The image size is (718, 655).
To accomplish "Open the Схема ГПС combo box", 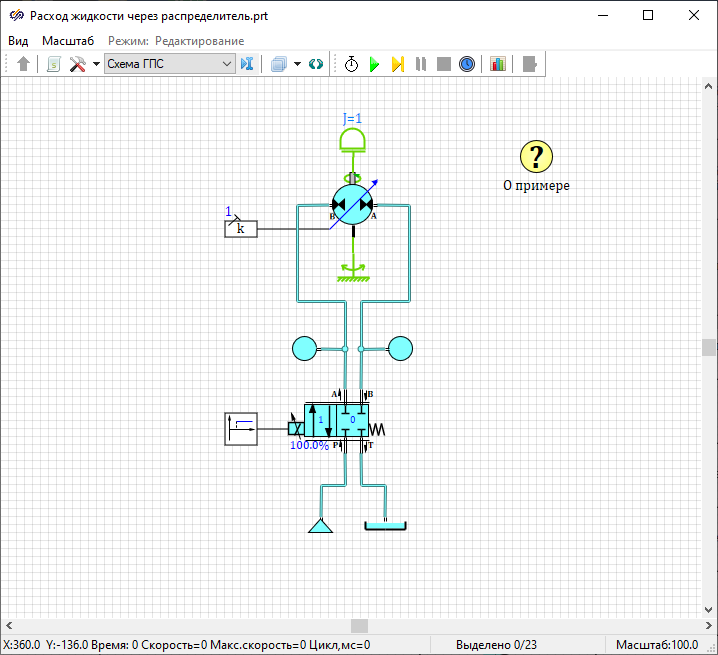I will point(169,64).
